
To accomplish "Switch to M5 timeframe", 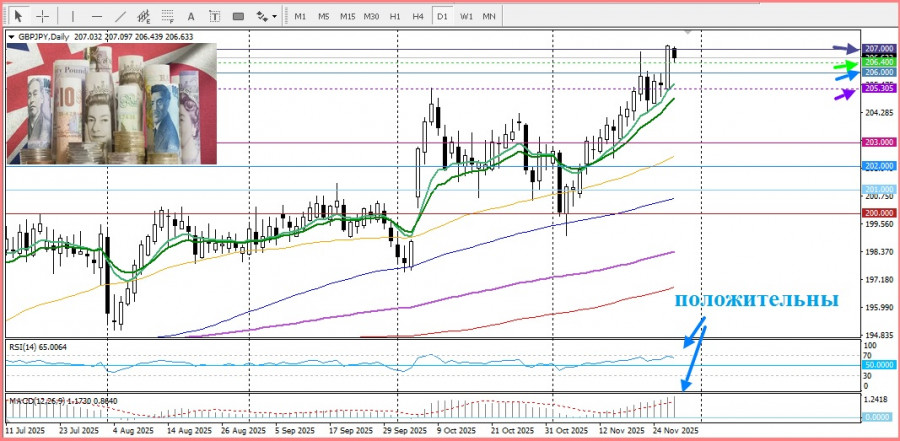I will tap(324, 16).
